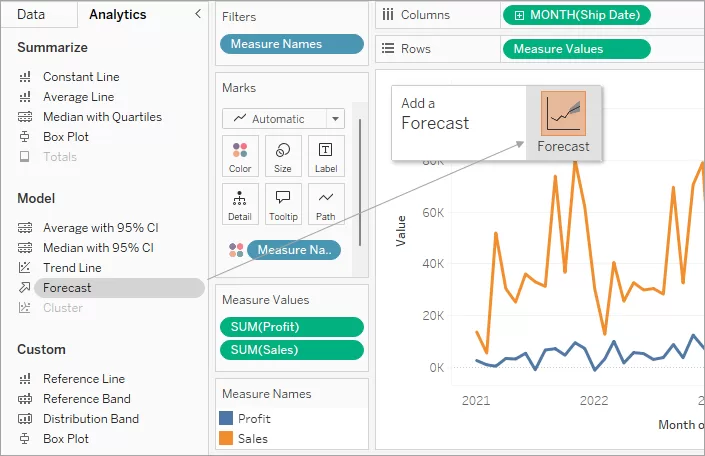This screenshot has width=705, height=456.
Task: Choose Trend Line from Model section
Action: (71, 268)
